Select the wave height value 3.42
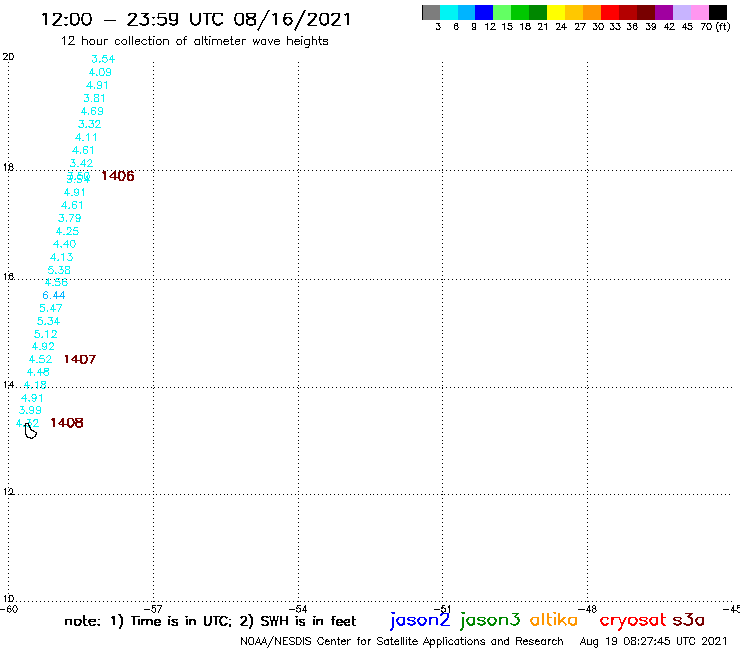This screenshot has width=740, height=650. click(81, 163)
